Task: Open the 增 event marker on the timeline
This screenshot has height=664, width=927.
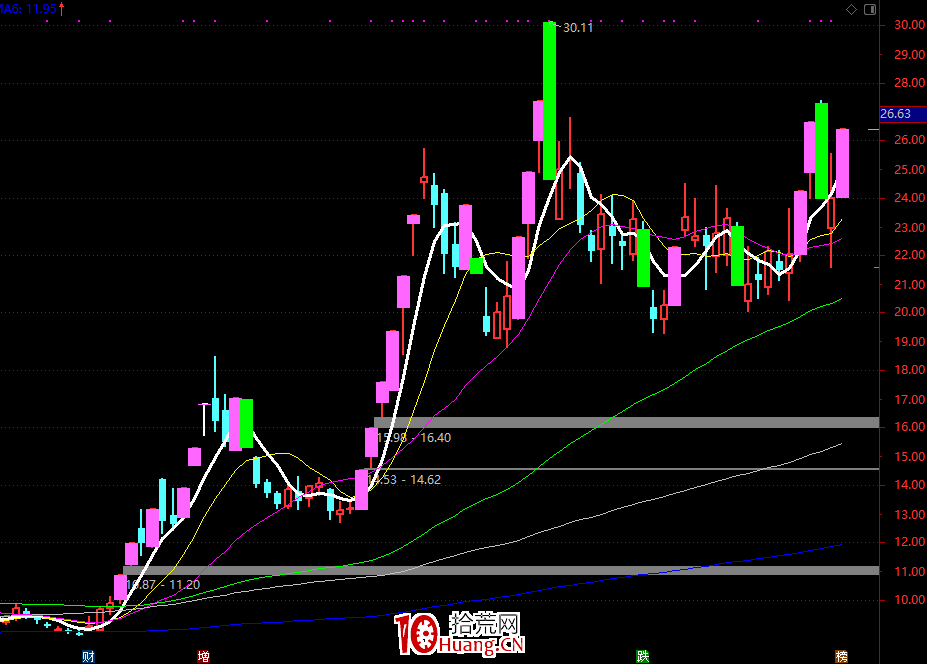Action: point(204,656)
